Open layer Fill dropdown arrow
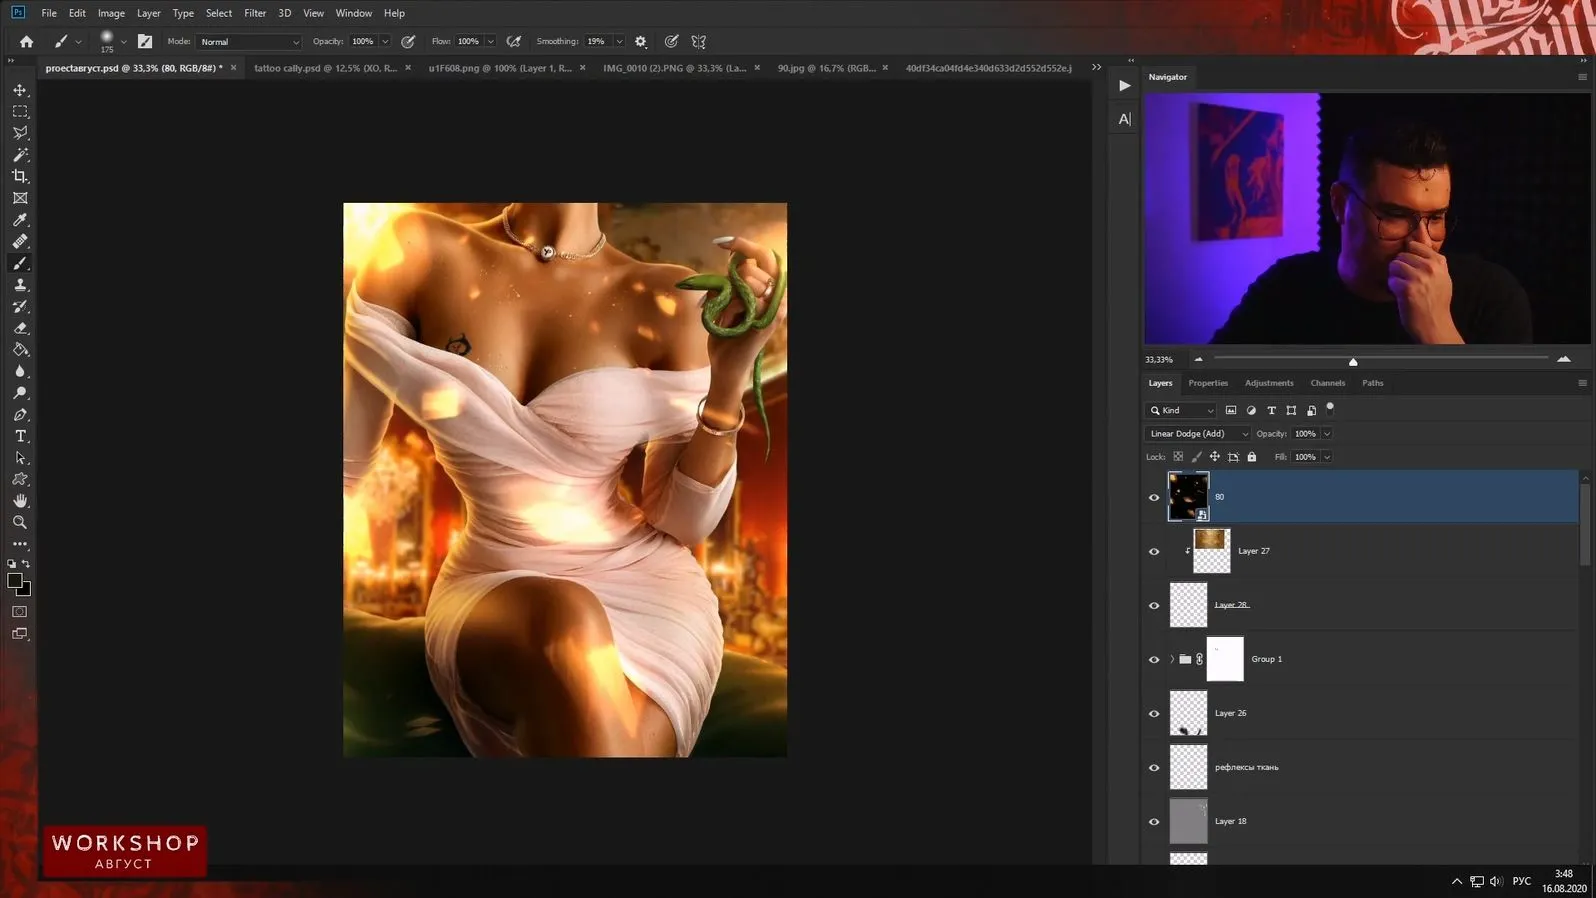1596x898 pixels. [x=1327, y=457]
